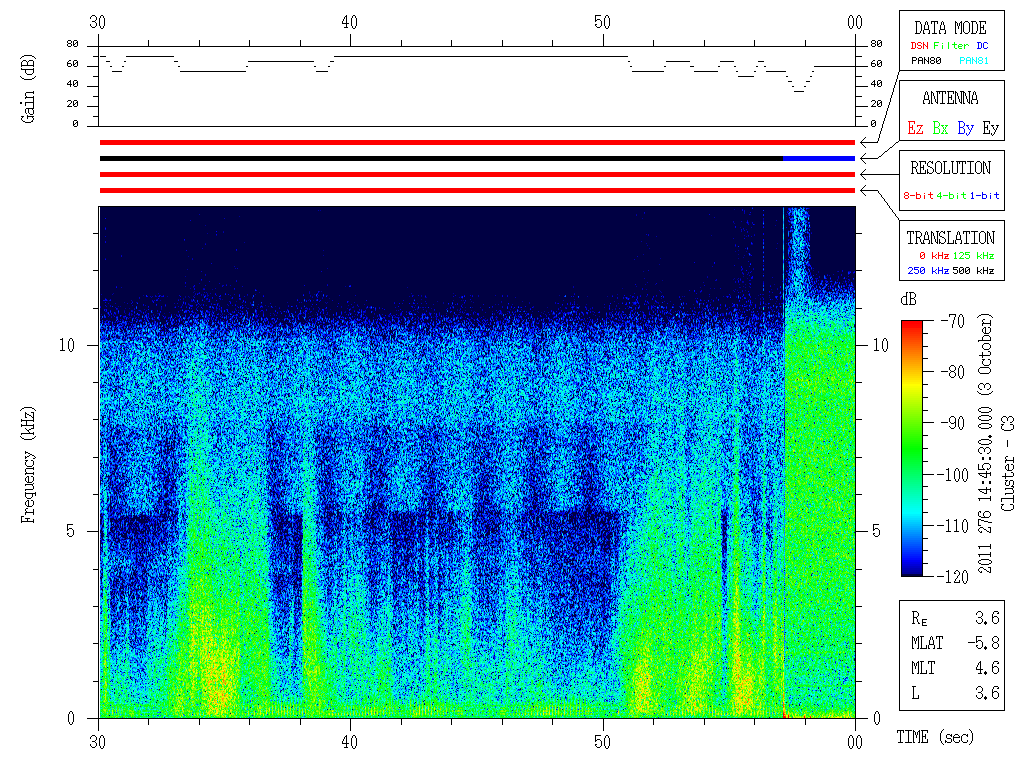This screenshot has height=768, width=1024.
Task: Click the green 4-bit resolution label
Action: tap(951, 195)
